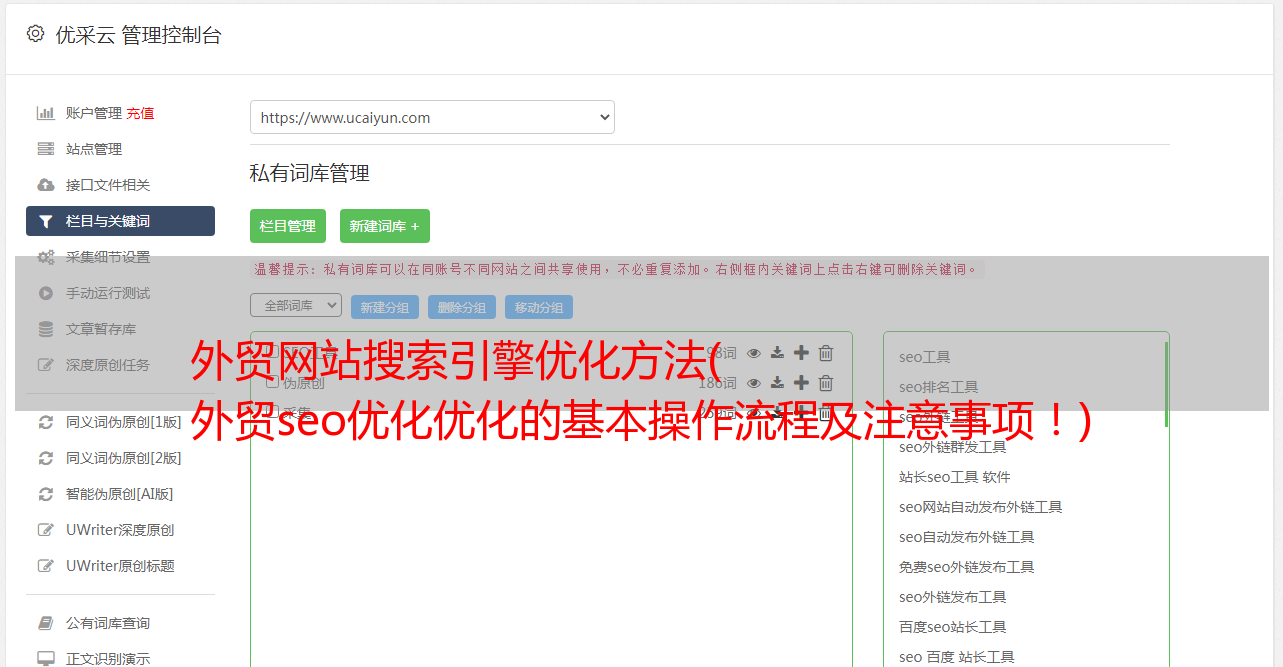Screen dimensions: 1283x667
Task: Add keywords using the 伪原创 row plus icon
Action: [x=801, y=383]
